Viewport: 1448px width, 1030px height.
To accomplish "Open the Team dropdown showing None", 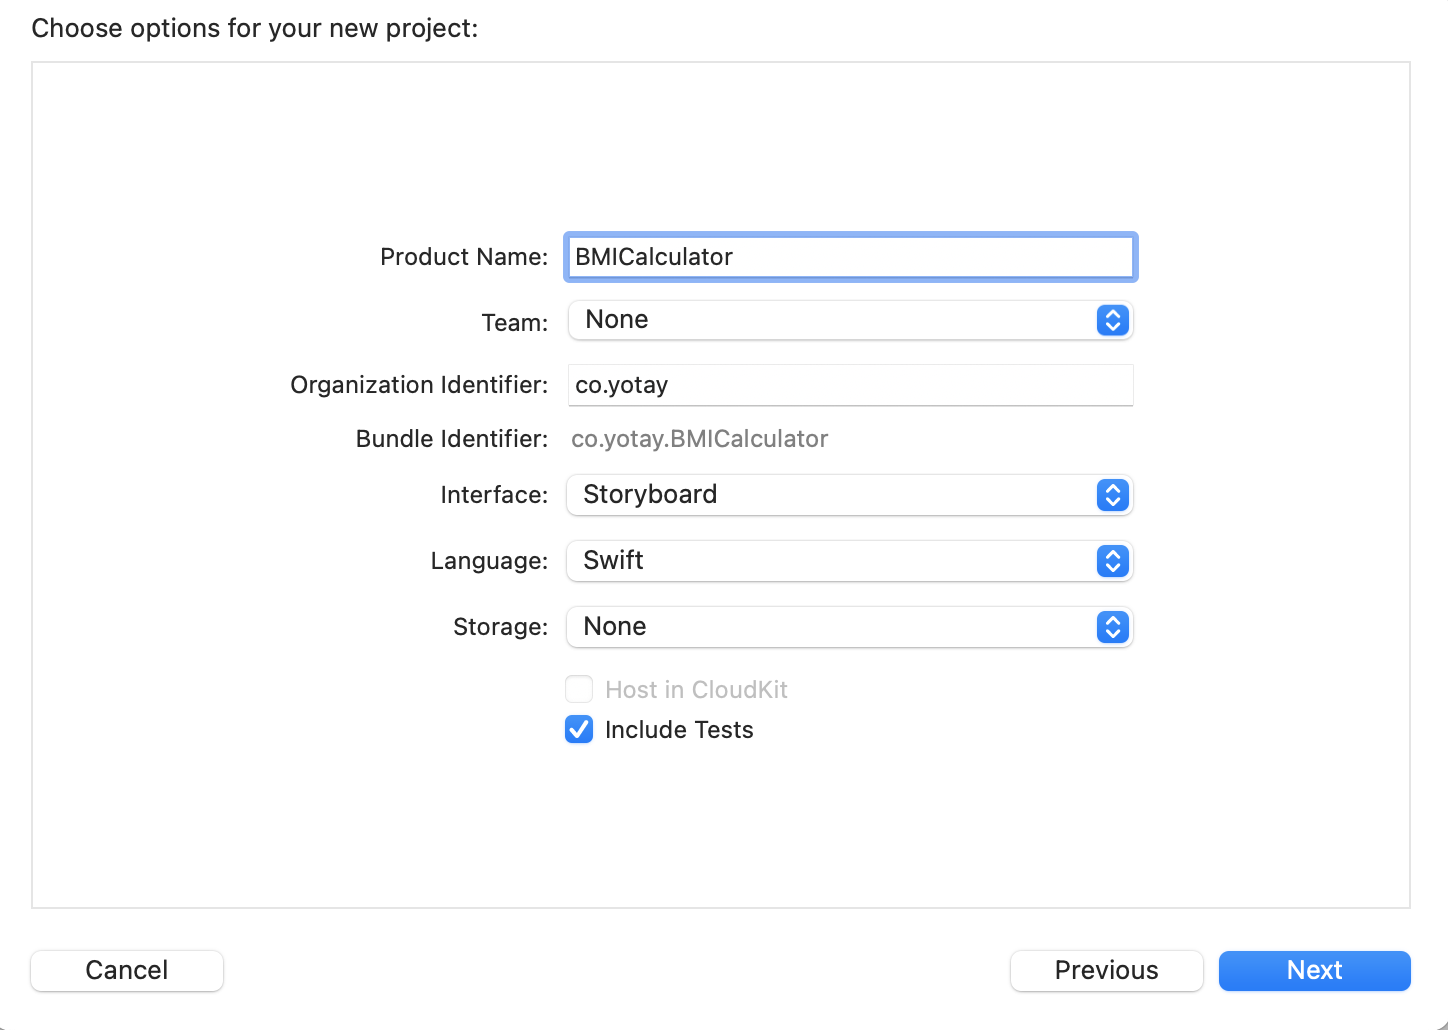I will point(830,321).
